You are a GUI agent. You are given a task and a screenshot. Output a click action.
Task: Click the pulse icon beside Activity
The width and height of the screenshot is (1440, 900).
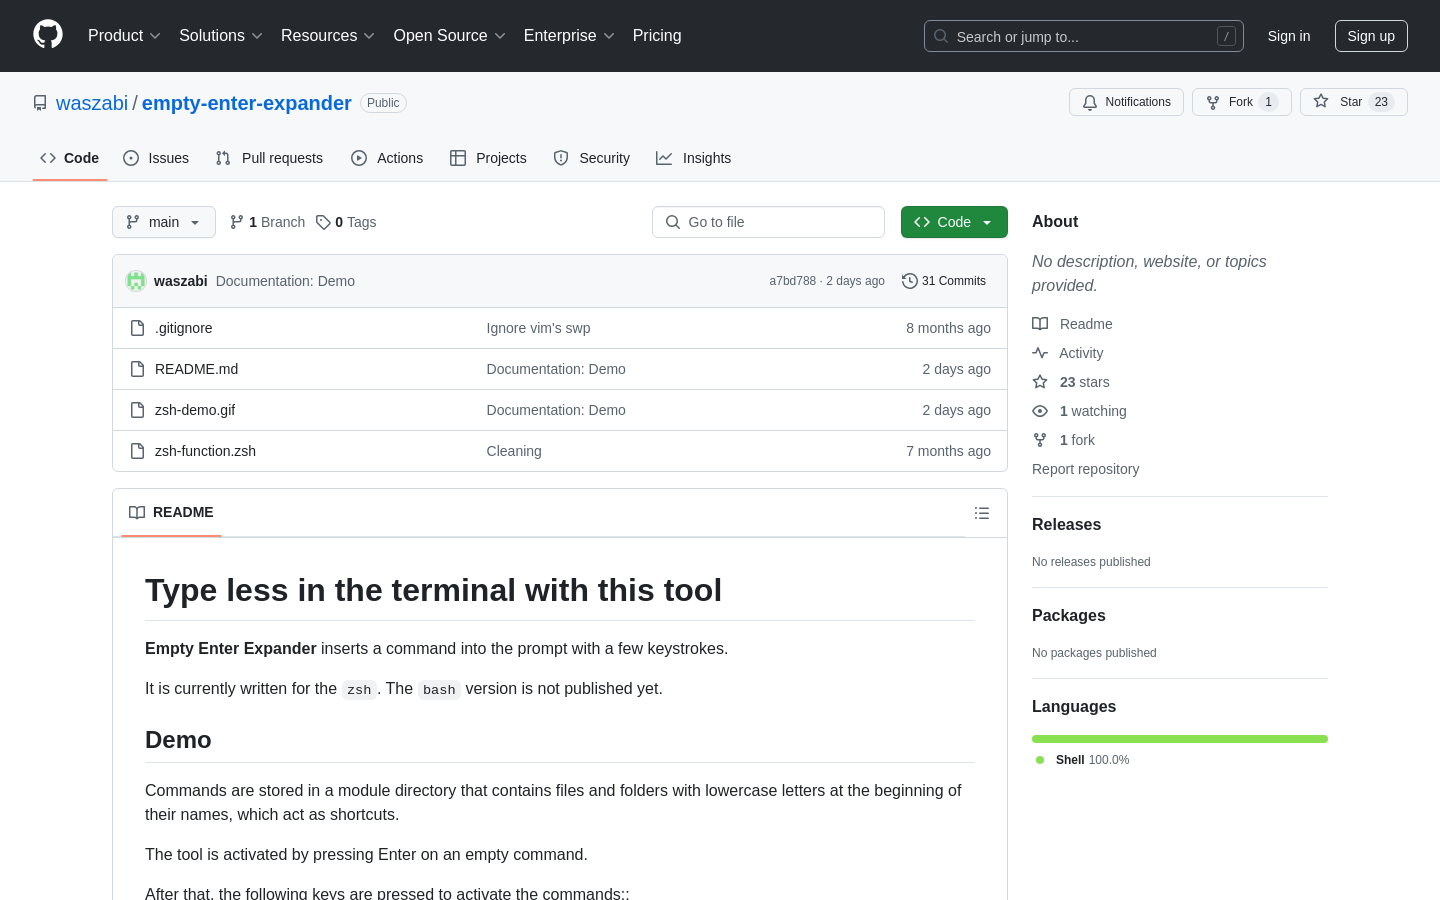pyautogui.click(x=1040, y=353)
